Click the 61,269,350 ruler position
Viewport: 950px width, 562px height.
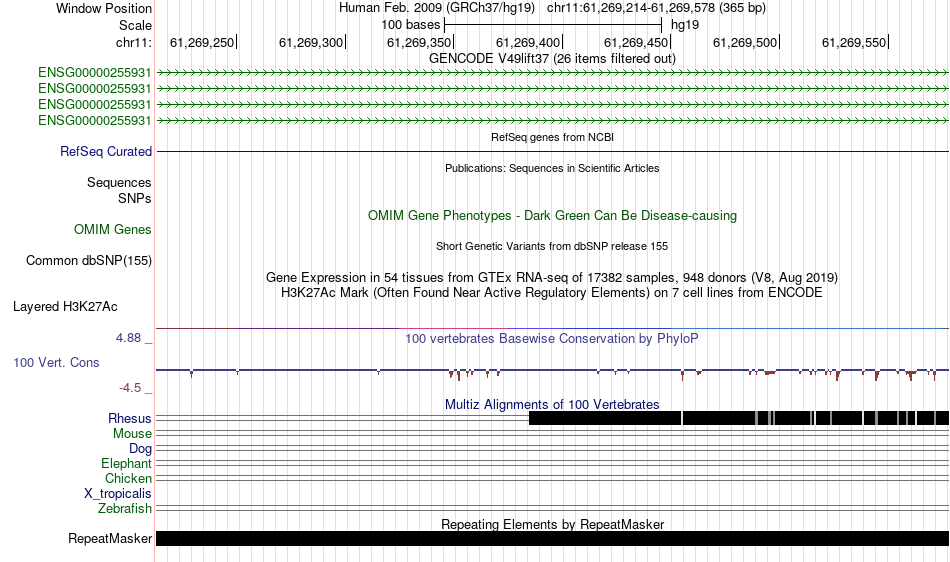tap(420, 42)
